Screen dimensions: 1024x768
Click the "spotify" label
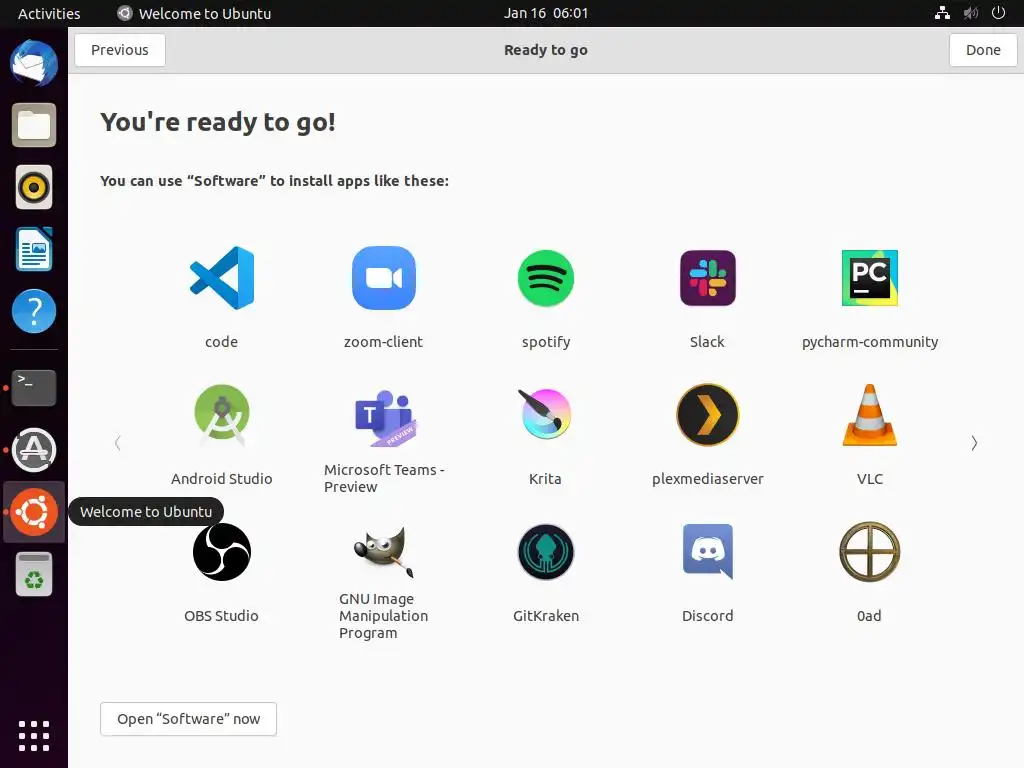pyautogui.click(x=546, y=342)
